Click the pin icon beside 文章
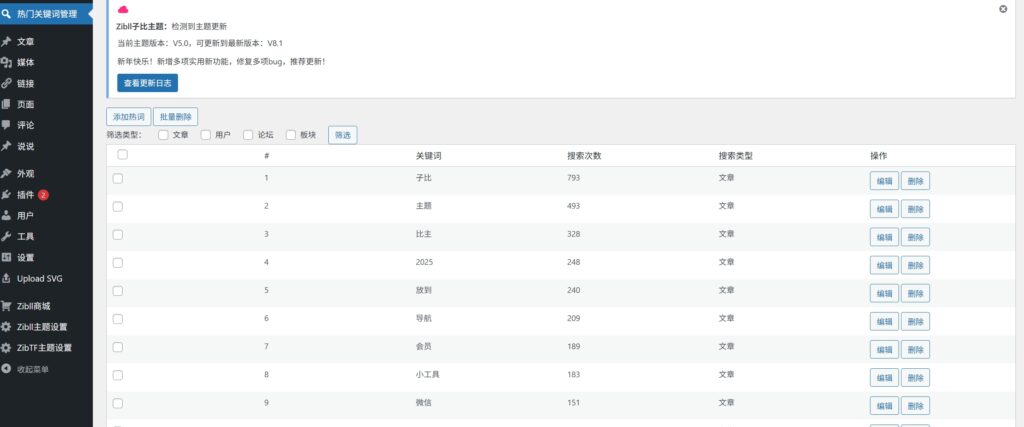 click(7, 42)
